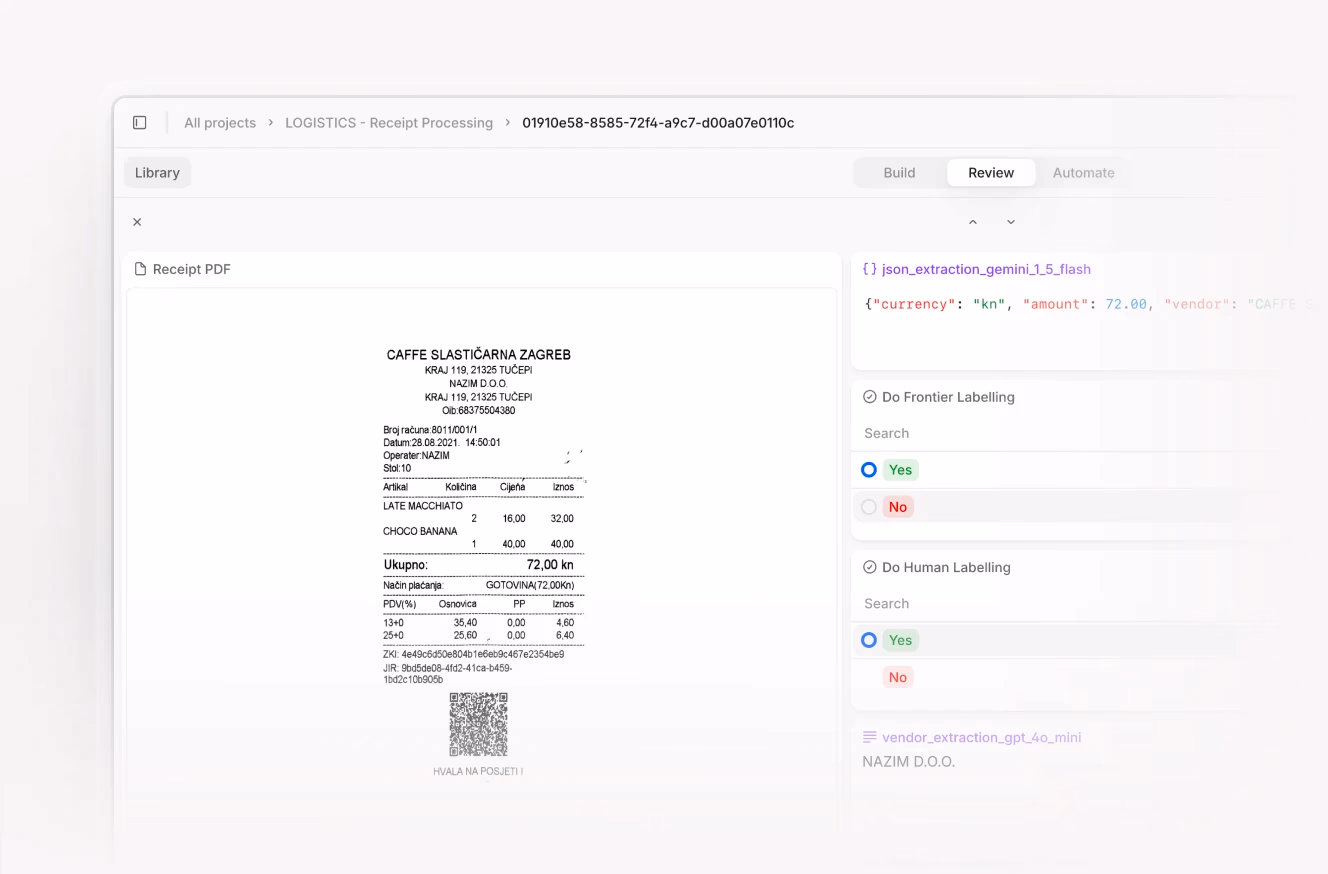Switch to the Automate tab
Image resolution: width=1328 pixels, height=874 pixels.
1083,173
